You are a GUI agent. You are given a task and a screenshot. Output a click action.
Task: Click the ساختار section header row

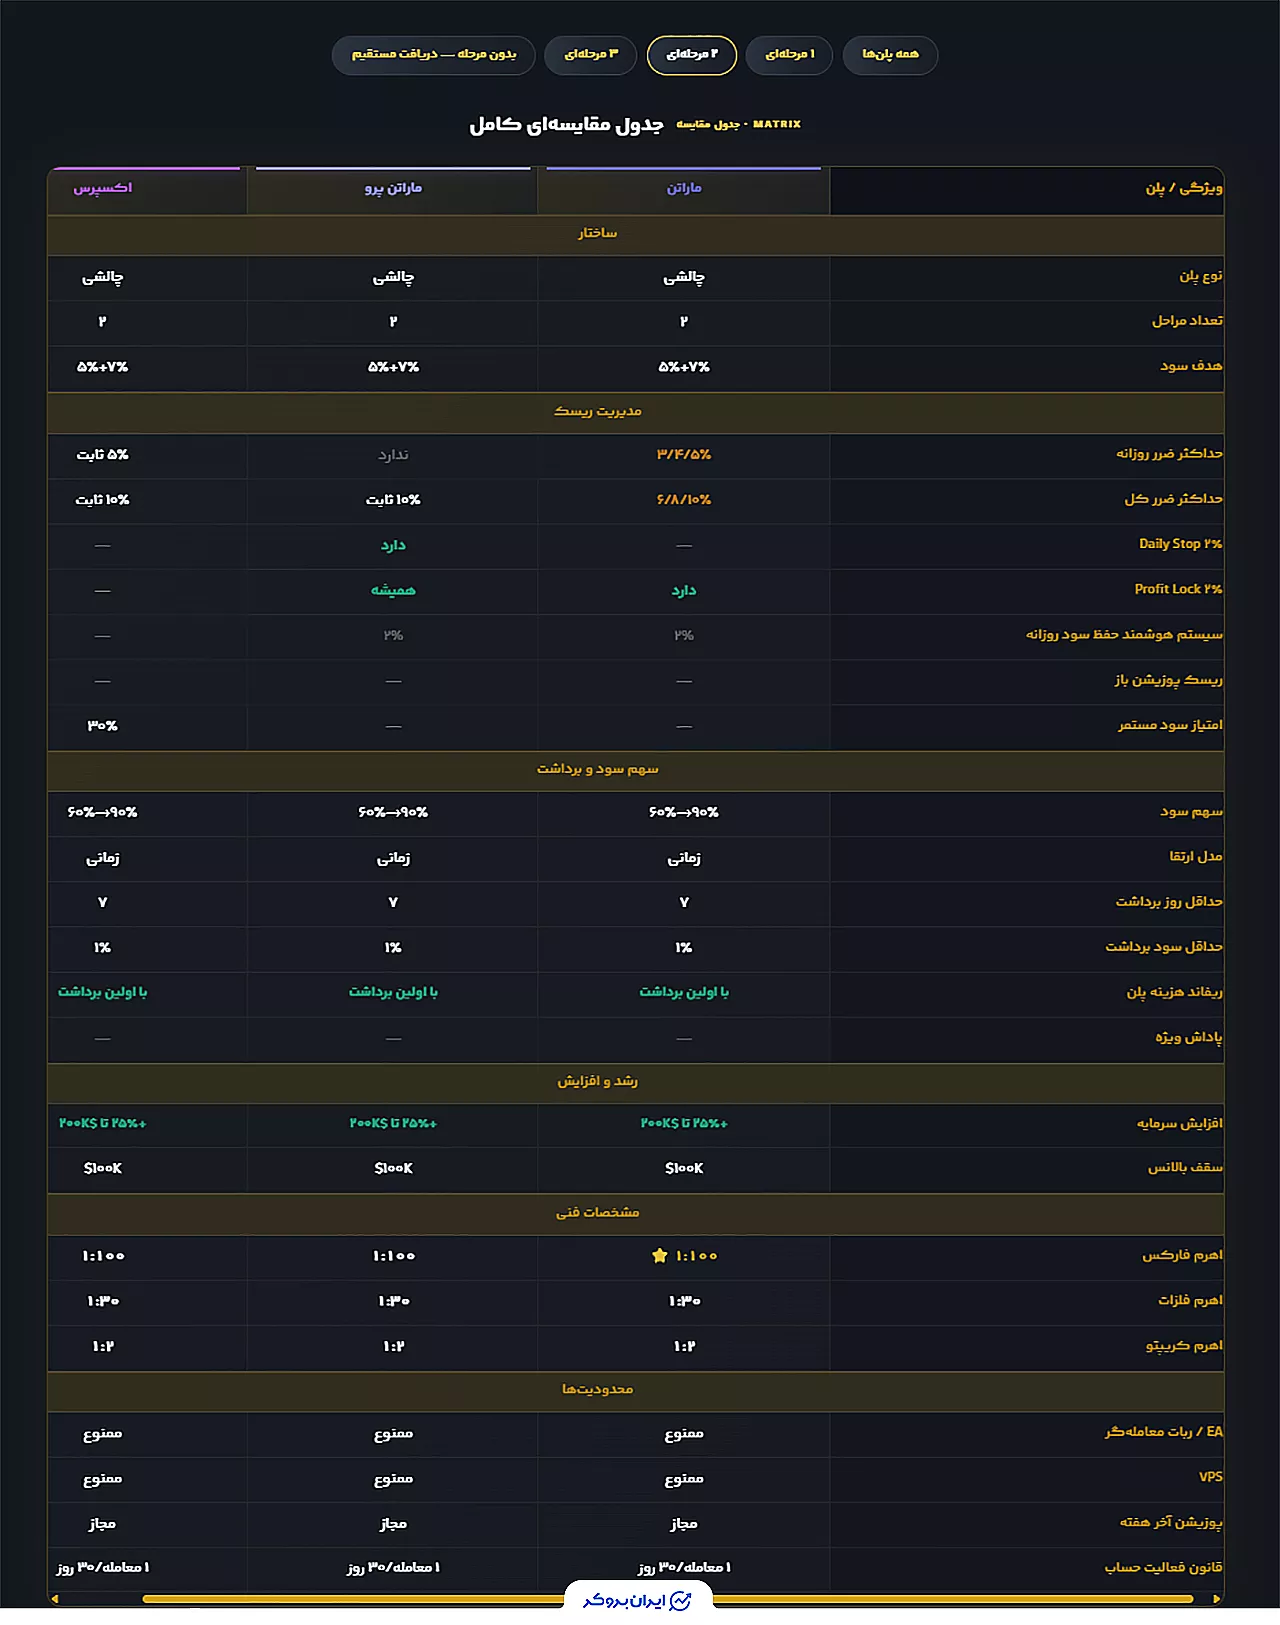coord(636,234)
